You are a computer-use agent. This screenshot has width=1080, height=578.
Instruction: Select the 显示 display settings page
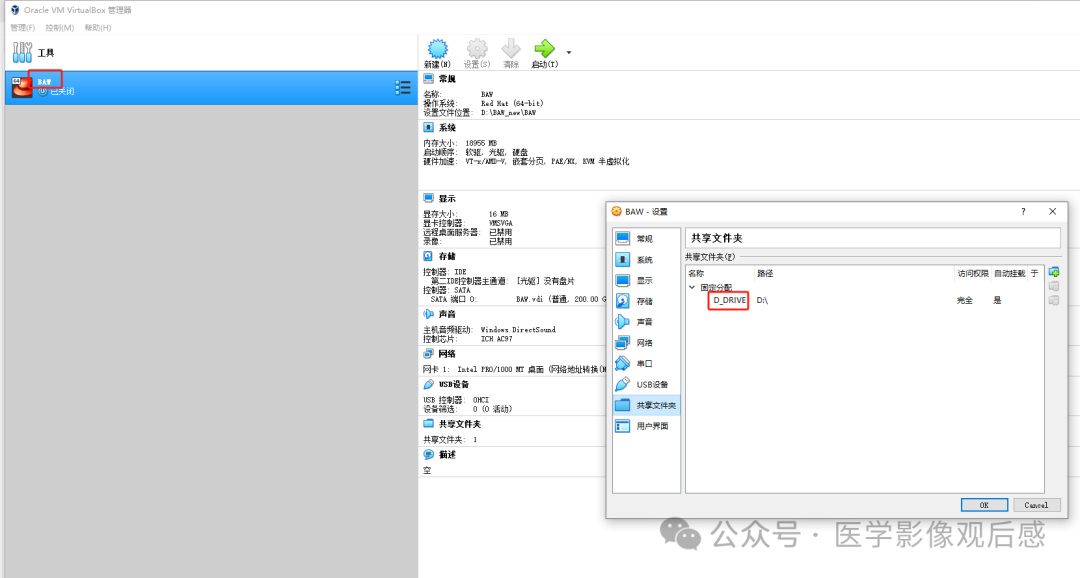645,280
